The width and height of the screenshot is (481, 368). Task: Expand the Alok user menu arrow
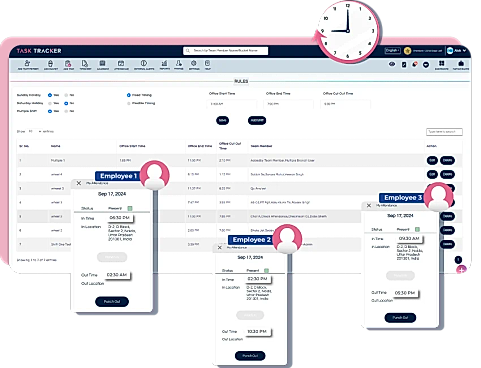[464, 51]
